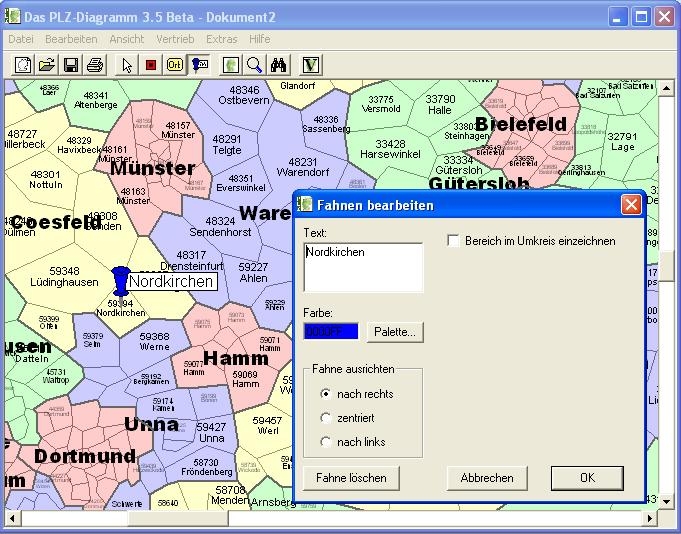
Task: Select 'nach links' flag alignment option
Action: 326,442
